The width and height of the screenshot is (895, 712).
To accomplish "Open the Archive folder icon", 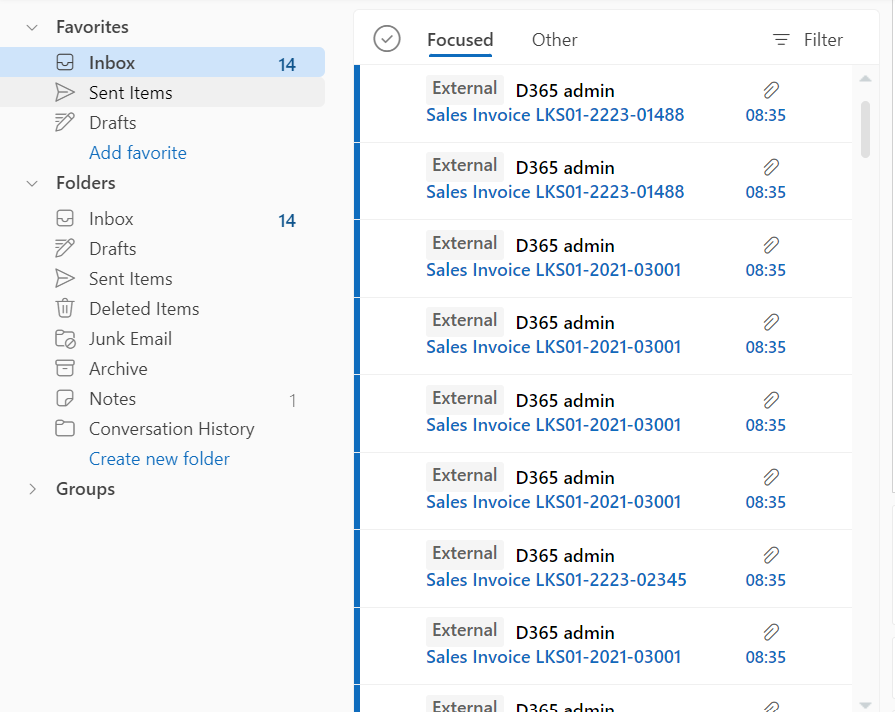I will pos(63,368).
